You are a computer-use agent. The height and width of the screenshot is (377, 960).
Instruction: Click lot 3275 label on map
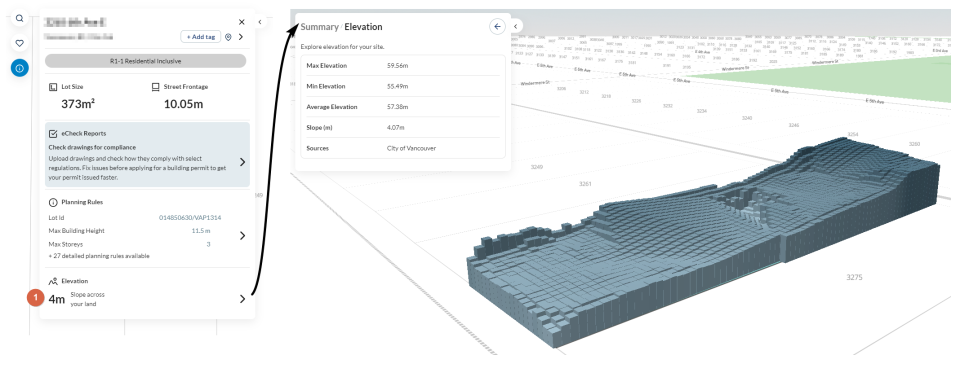(854, 277)
